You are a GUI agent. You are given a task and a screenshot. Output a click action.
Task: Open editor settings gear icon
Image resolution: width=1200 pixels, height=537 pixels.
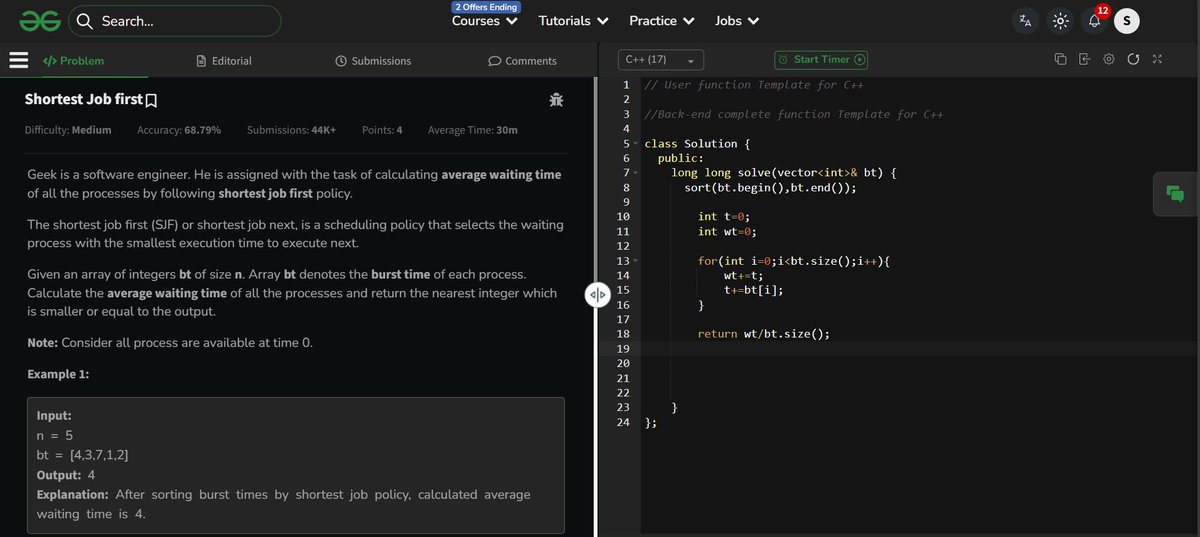tap(1109, 60)
